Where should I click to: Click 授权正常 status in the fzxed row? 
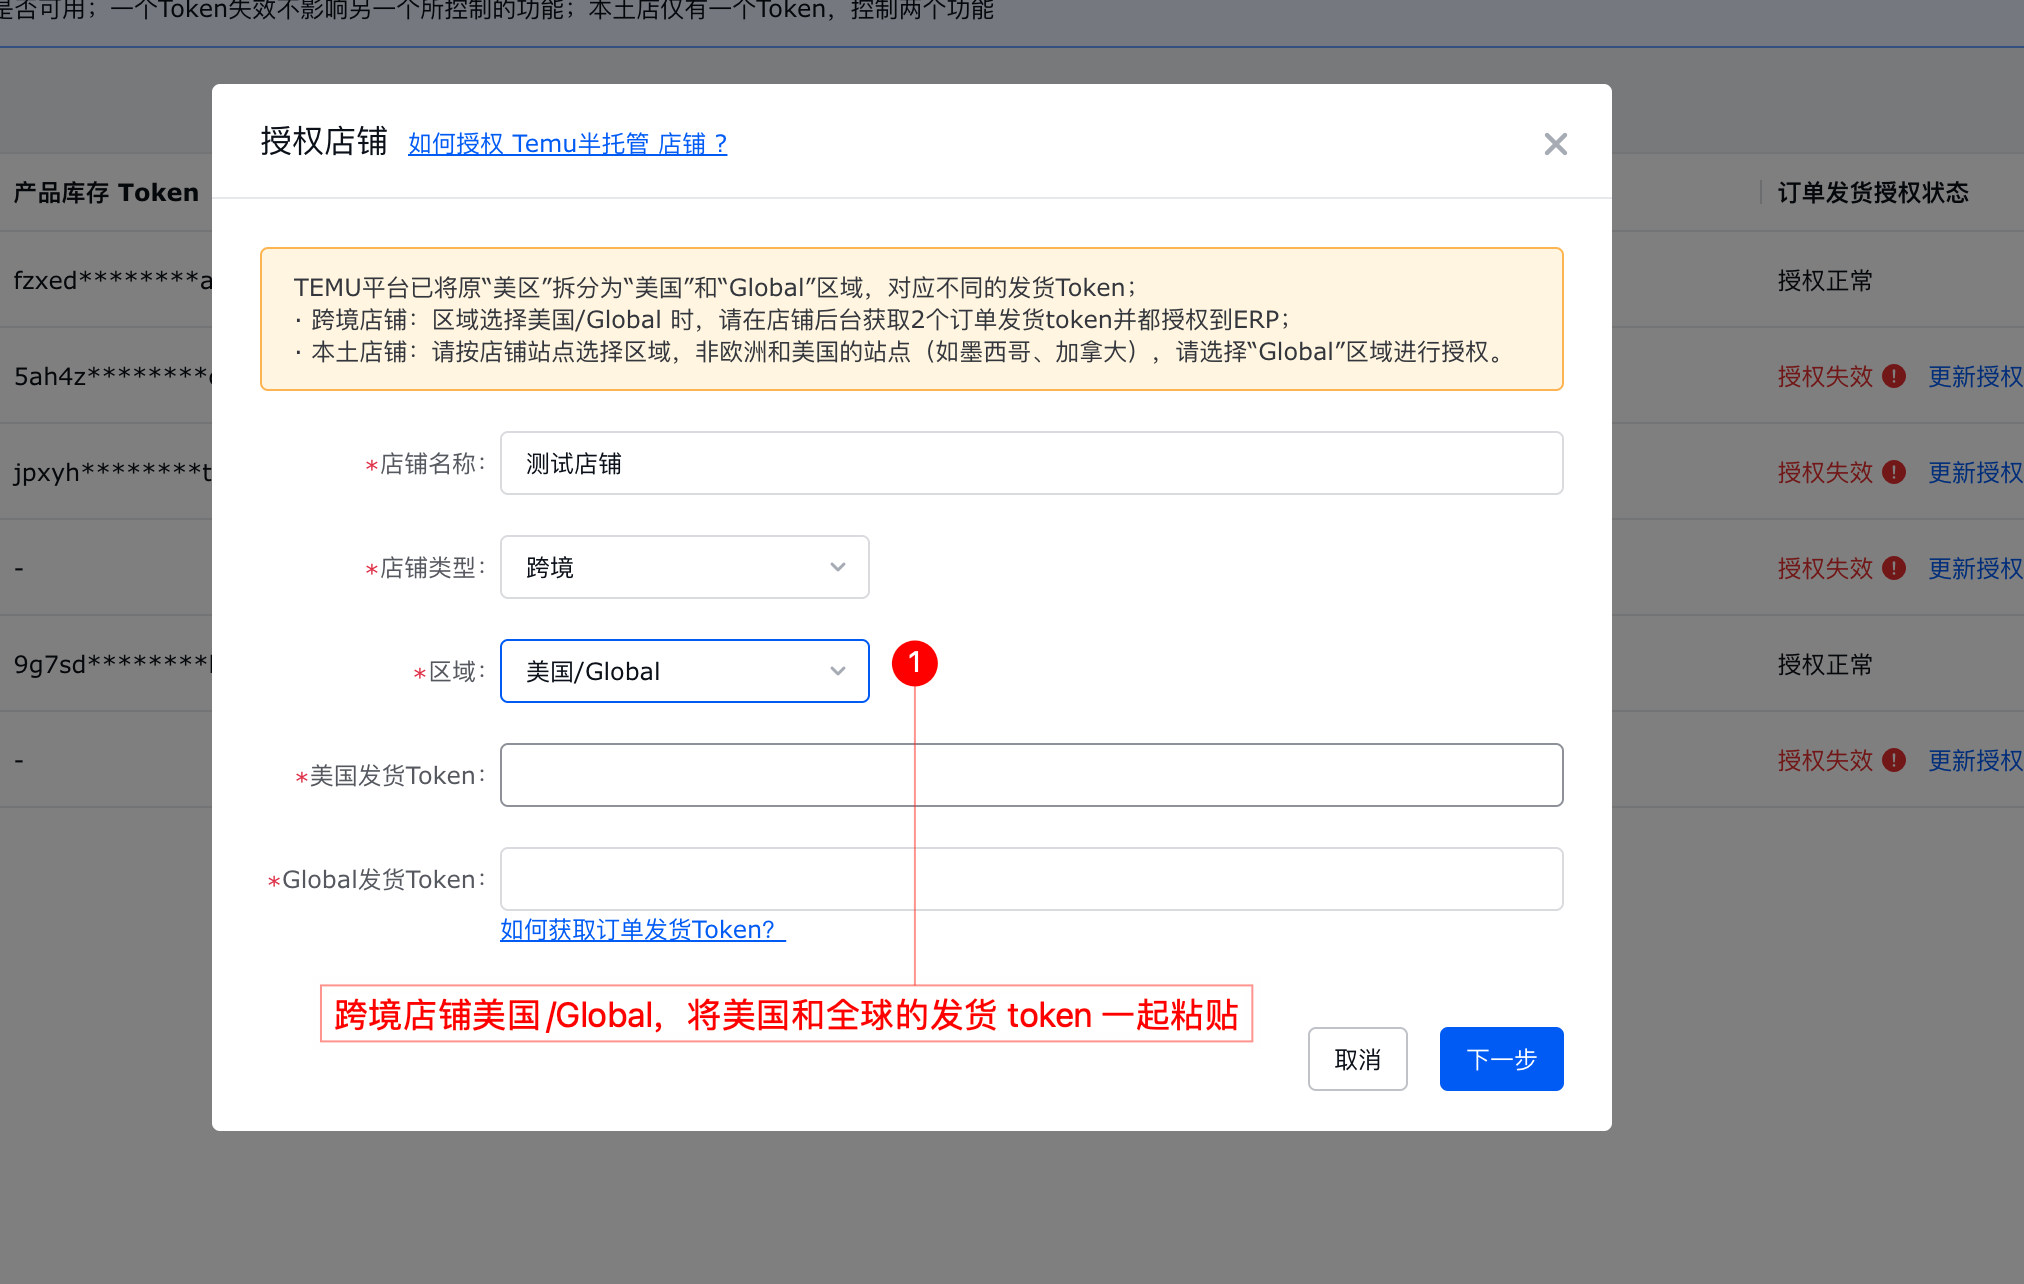[1825, 280]
